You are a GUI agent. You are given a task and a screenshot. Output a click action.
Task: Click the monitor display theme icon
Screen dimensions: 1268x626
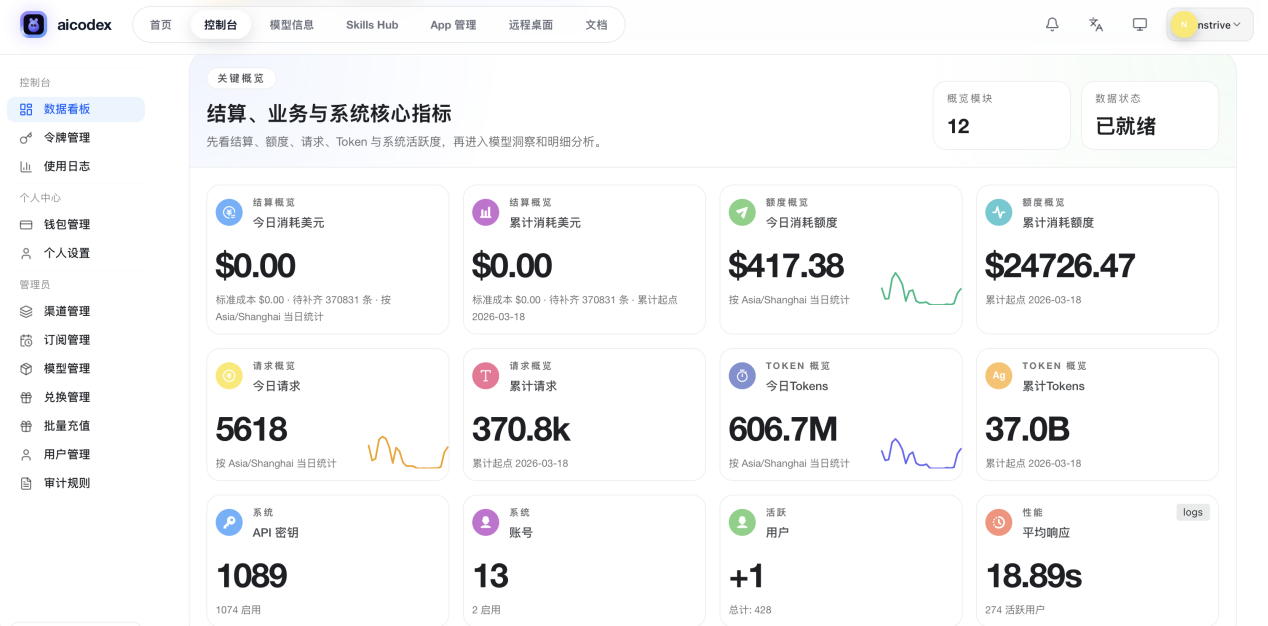click(x=1139, y=24)
